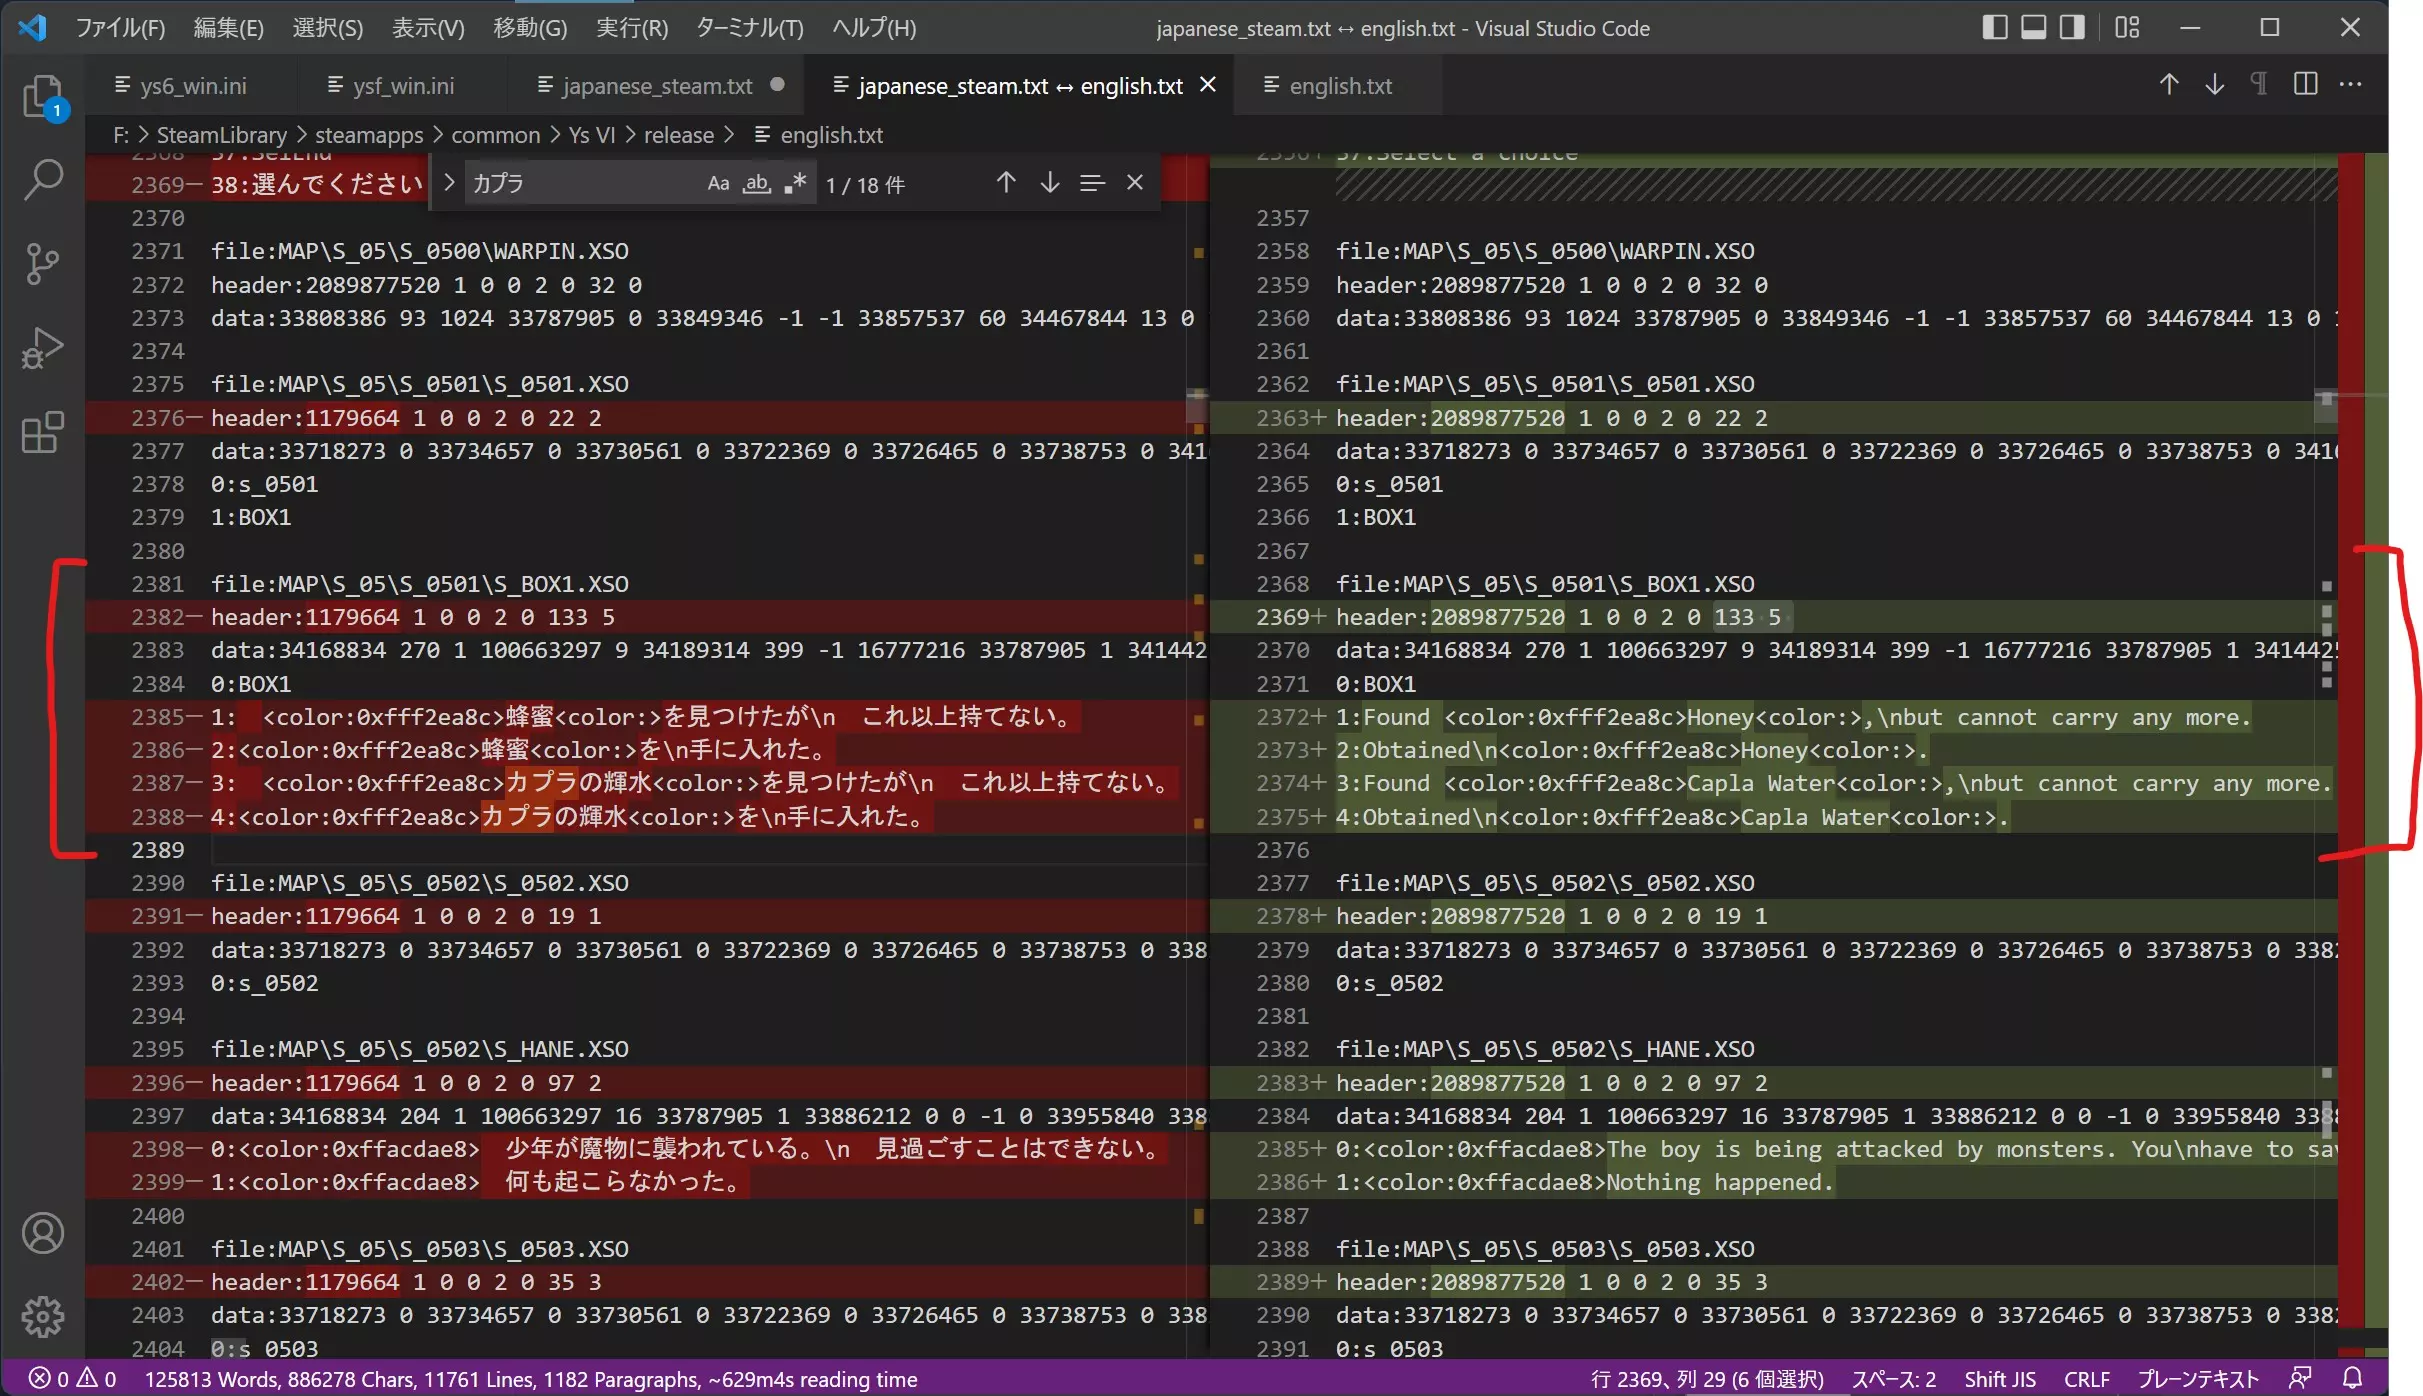Go to next diff change arrow
2423x1396 pixels.
[x=2214, y=85]
